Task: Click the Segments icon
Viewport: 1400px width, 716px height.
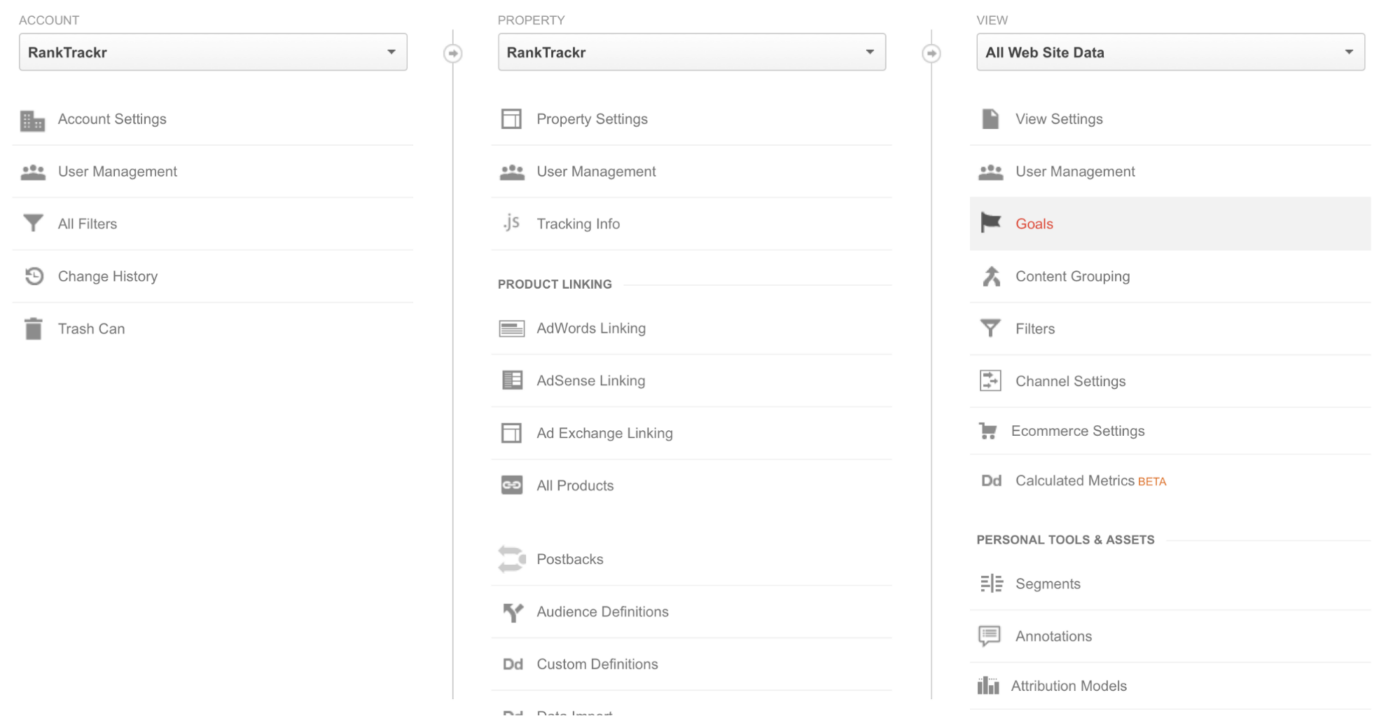Action: click(990, 584)
